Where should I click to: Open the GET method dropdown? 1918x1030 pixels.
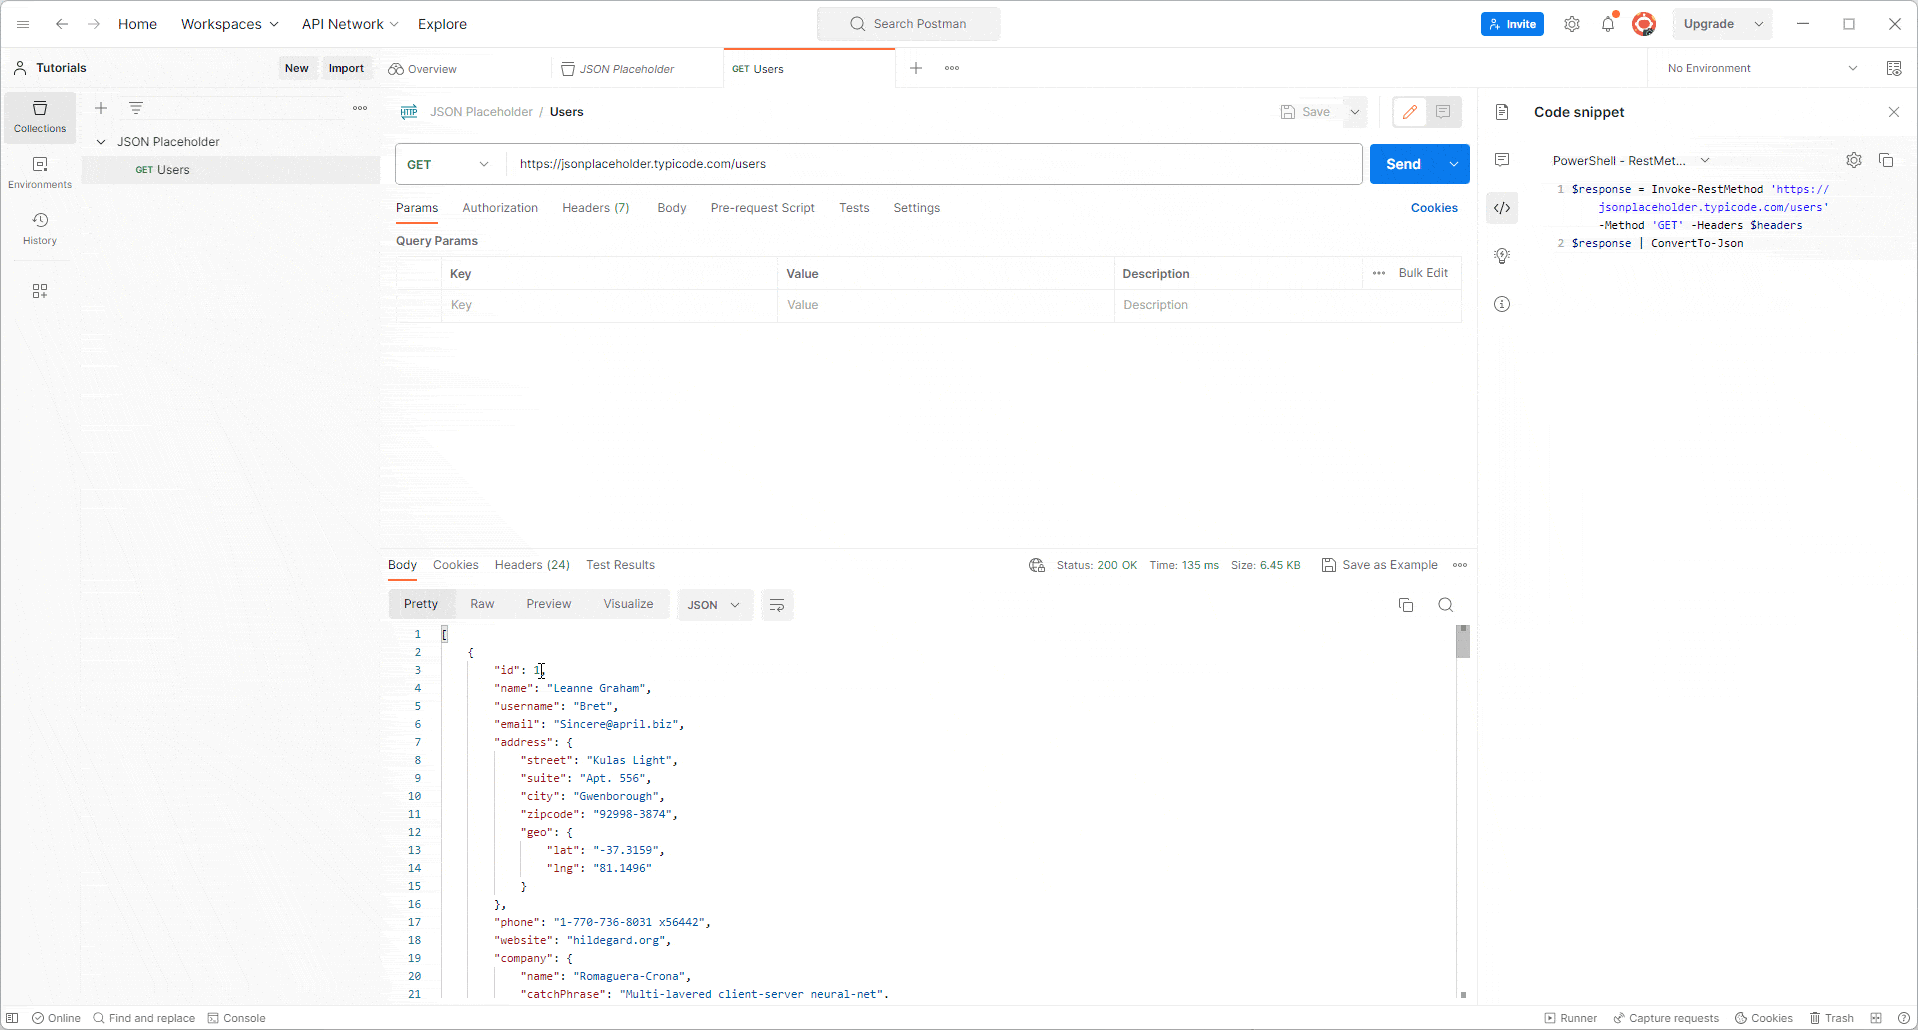(x=449, y=164)
